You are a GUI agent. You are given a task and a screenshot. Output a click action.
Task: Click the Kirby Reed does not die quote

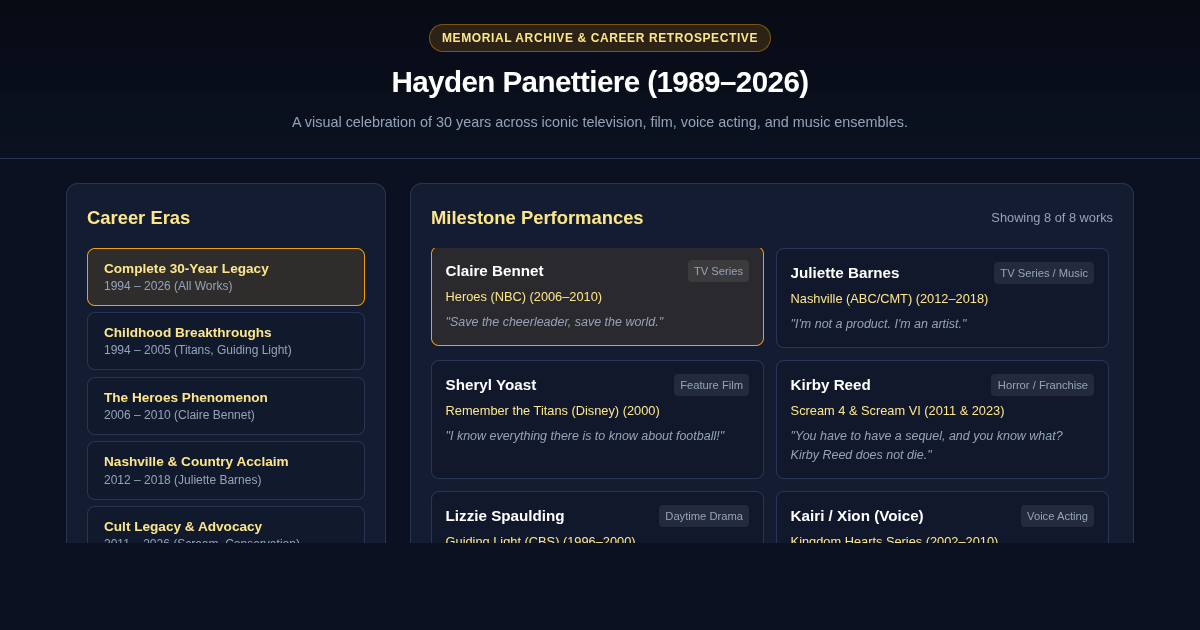click(x=927, y=445)
